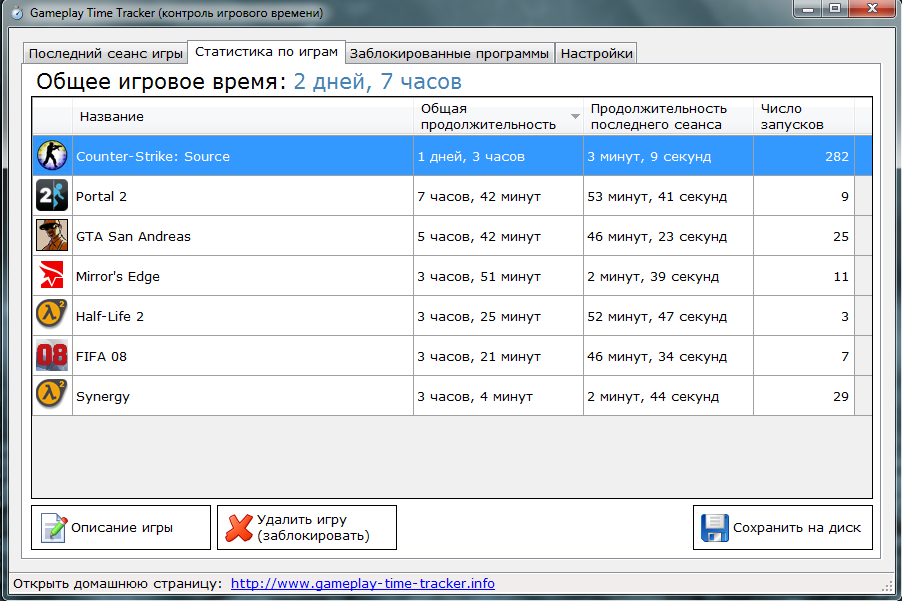The image size is (902, 601).
Task: Sort by Продолжительность последнего сеанса column
Action: 668,116
